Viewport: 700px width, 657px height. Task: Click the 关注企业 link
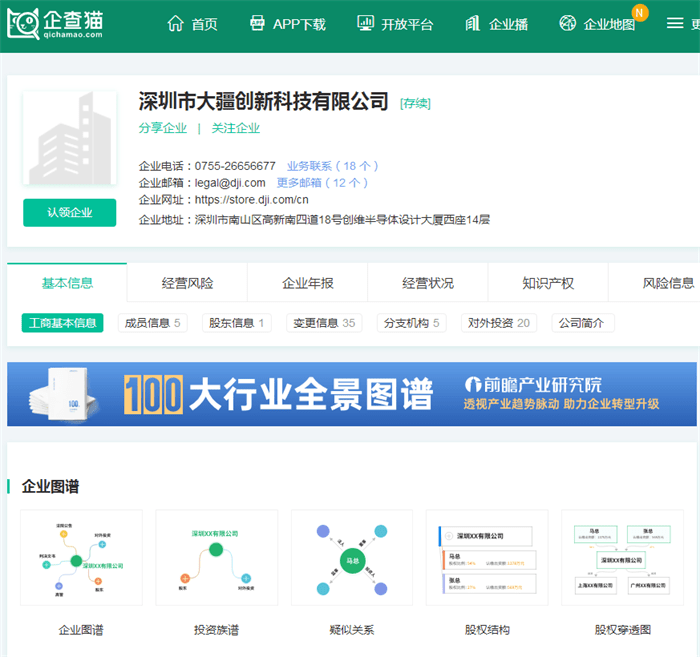pos(235,128)
